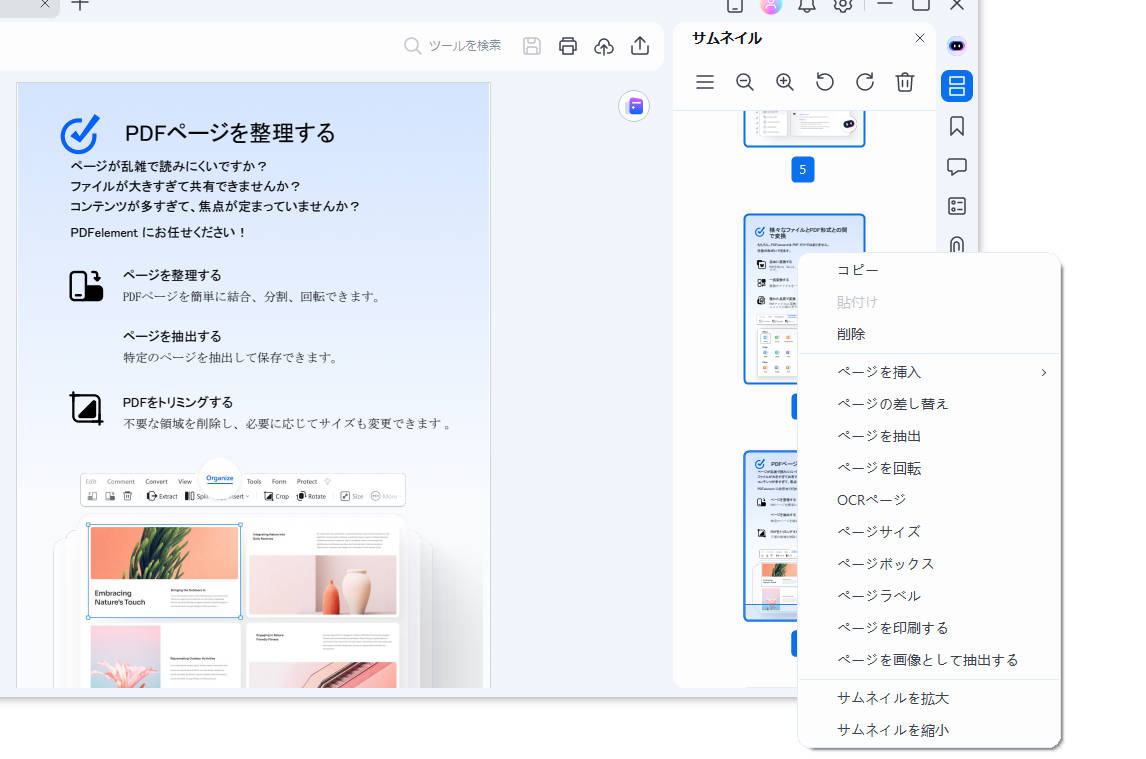
Task: Open the comments panel icon
Action: [956, 166]
